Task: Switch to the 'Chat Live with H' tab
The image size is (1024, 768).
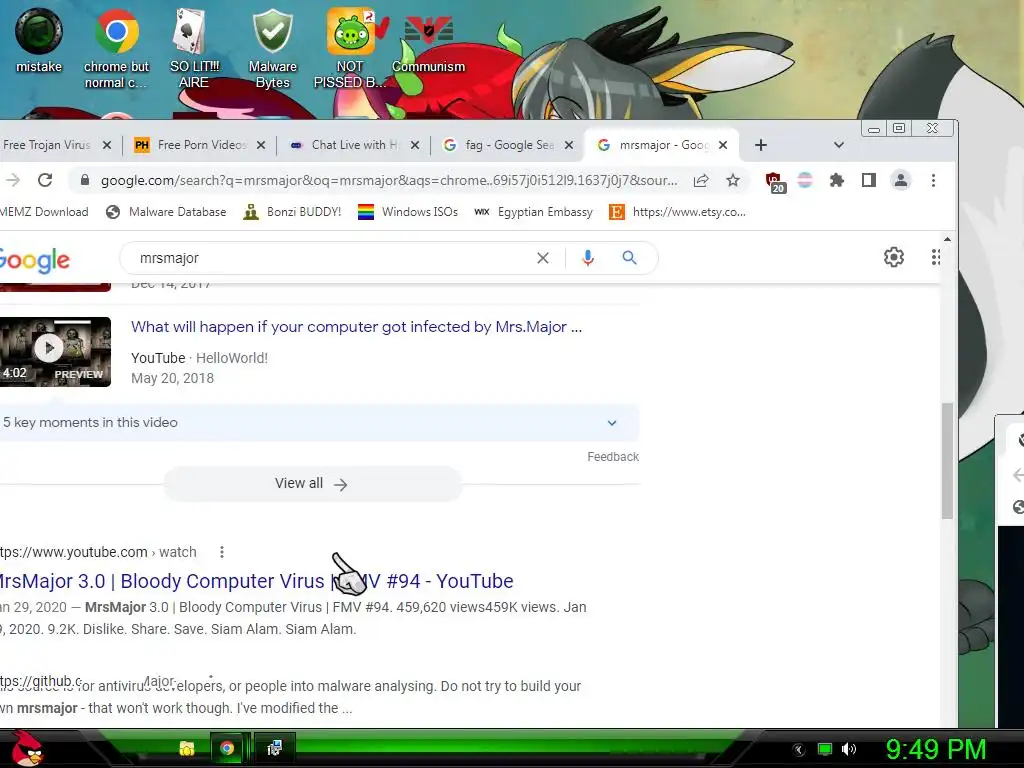Action: [x=345, y=145]
